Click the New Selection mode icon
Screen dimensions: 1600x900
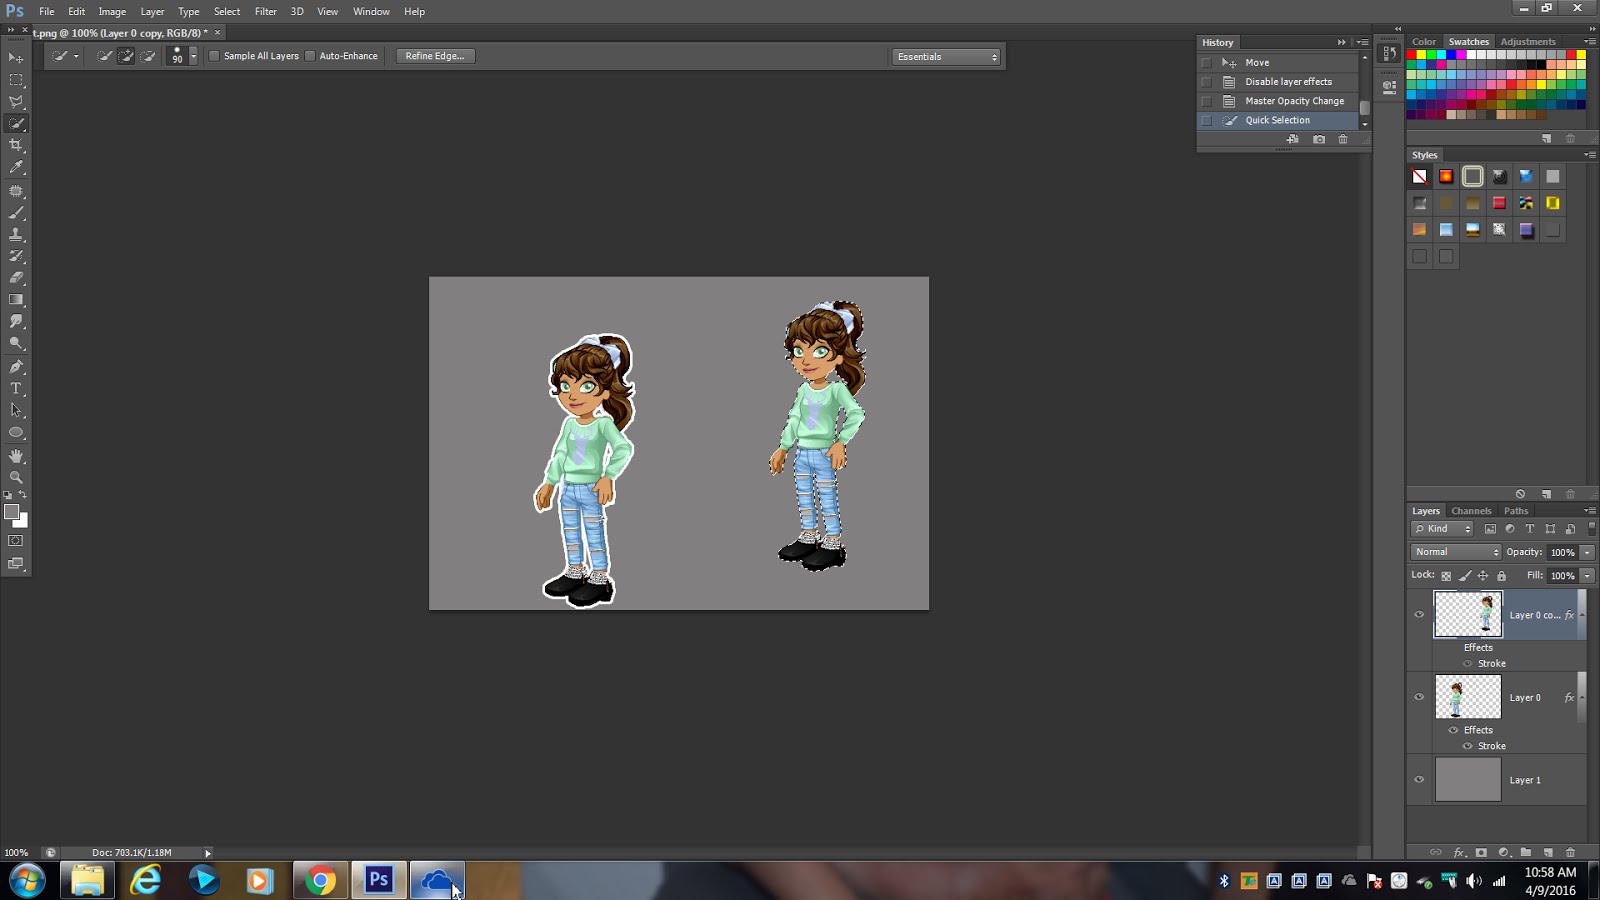coord(104,56)
